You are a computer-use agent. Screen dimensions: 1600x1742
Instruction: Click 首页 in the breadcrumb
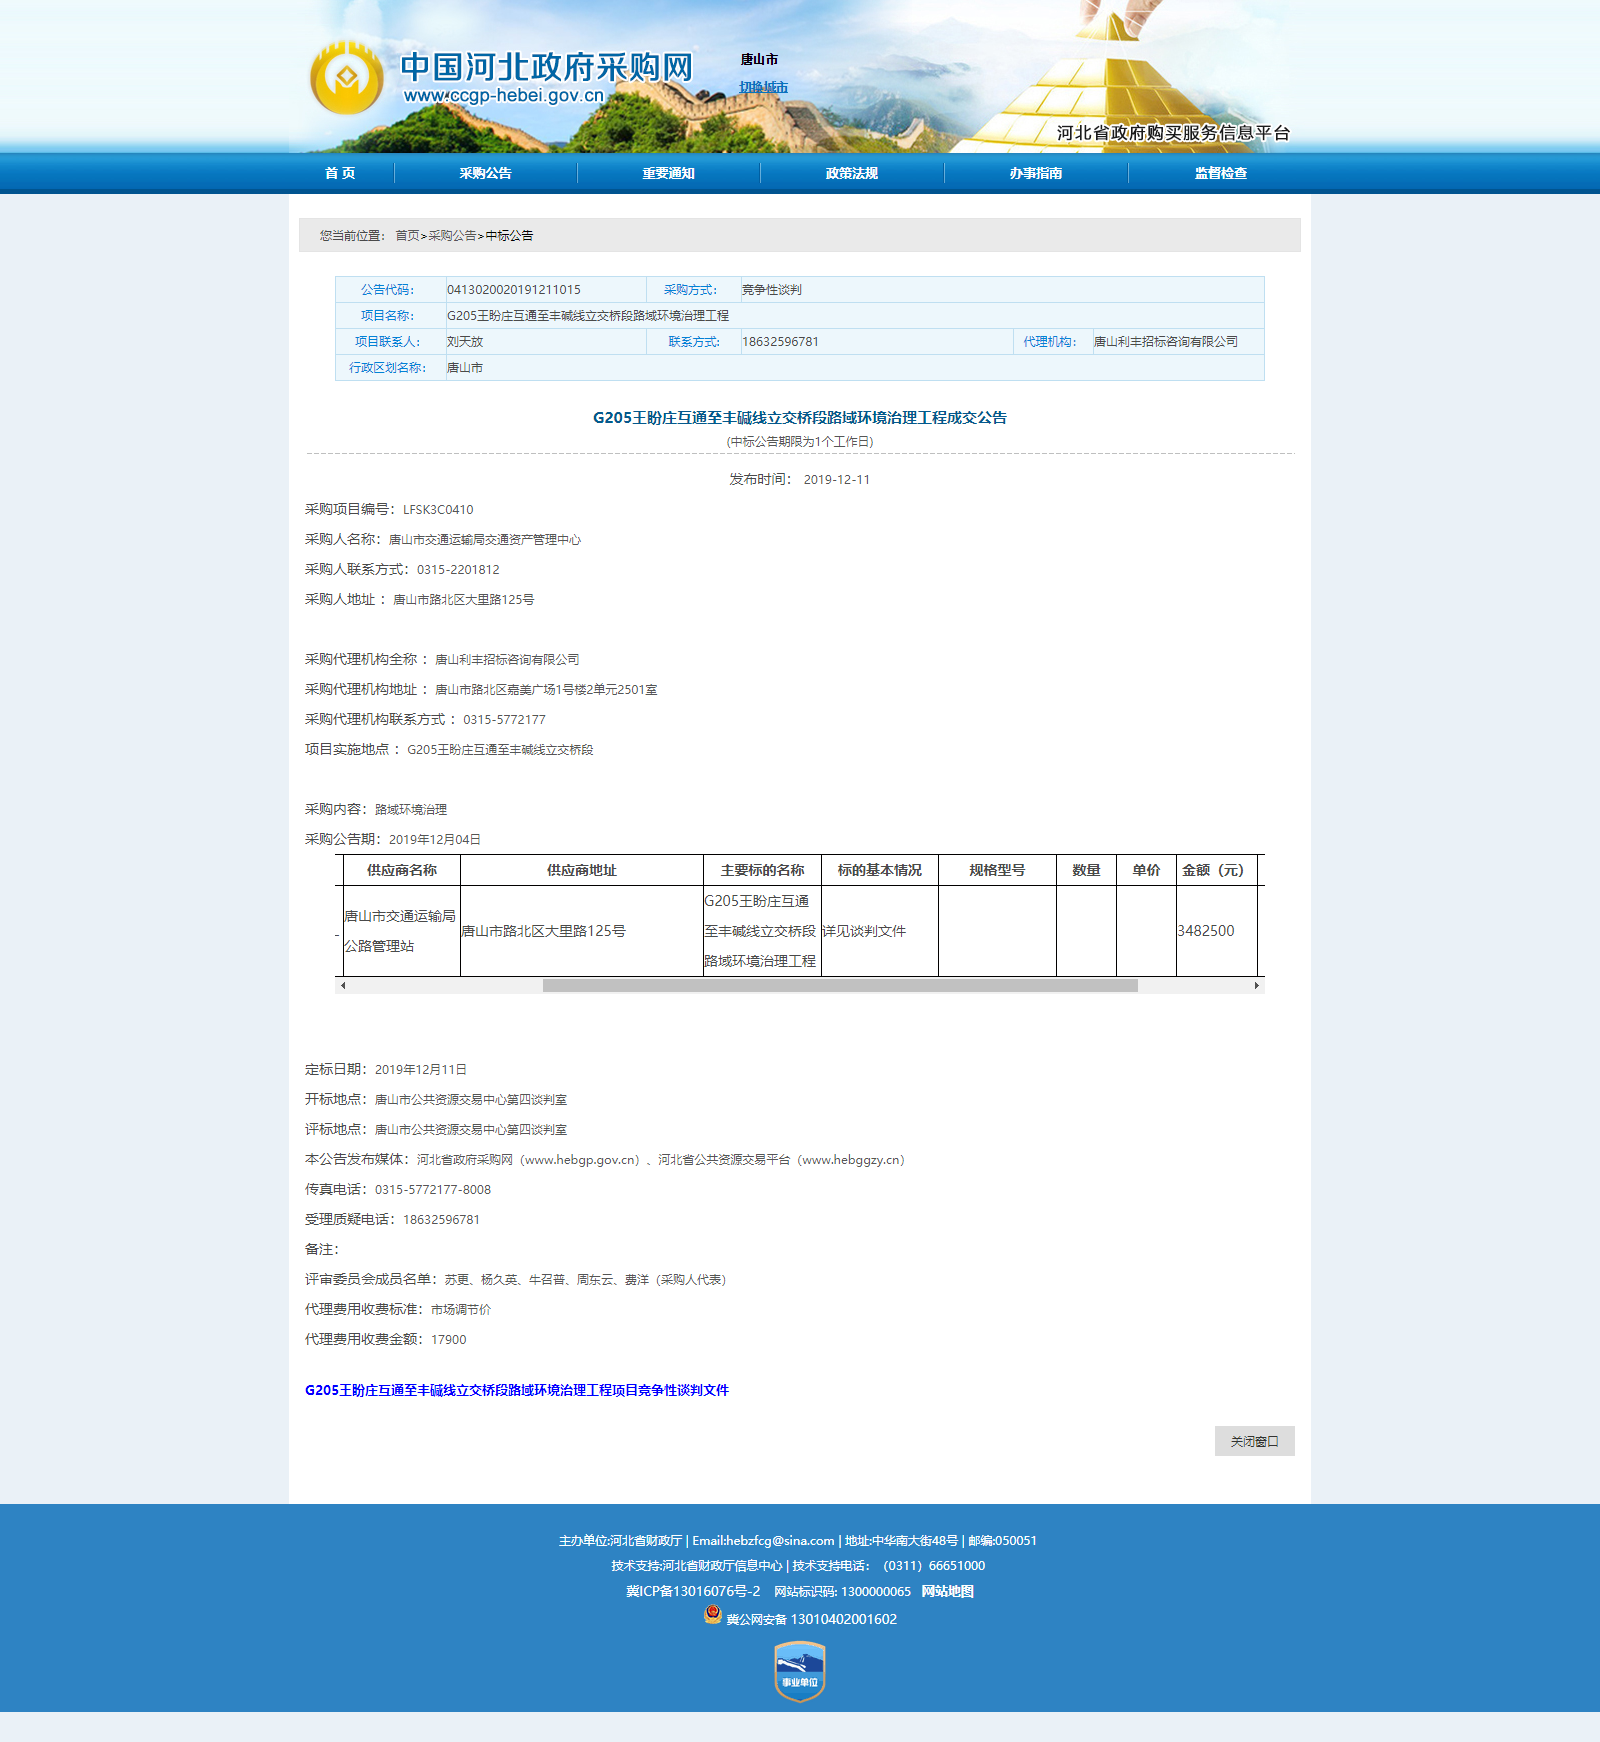tap(407, 236)
